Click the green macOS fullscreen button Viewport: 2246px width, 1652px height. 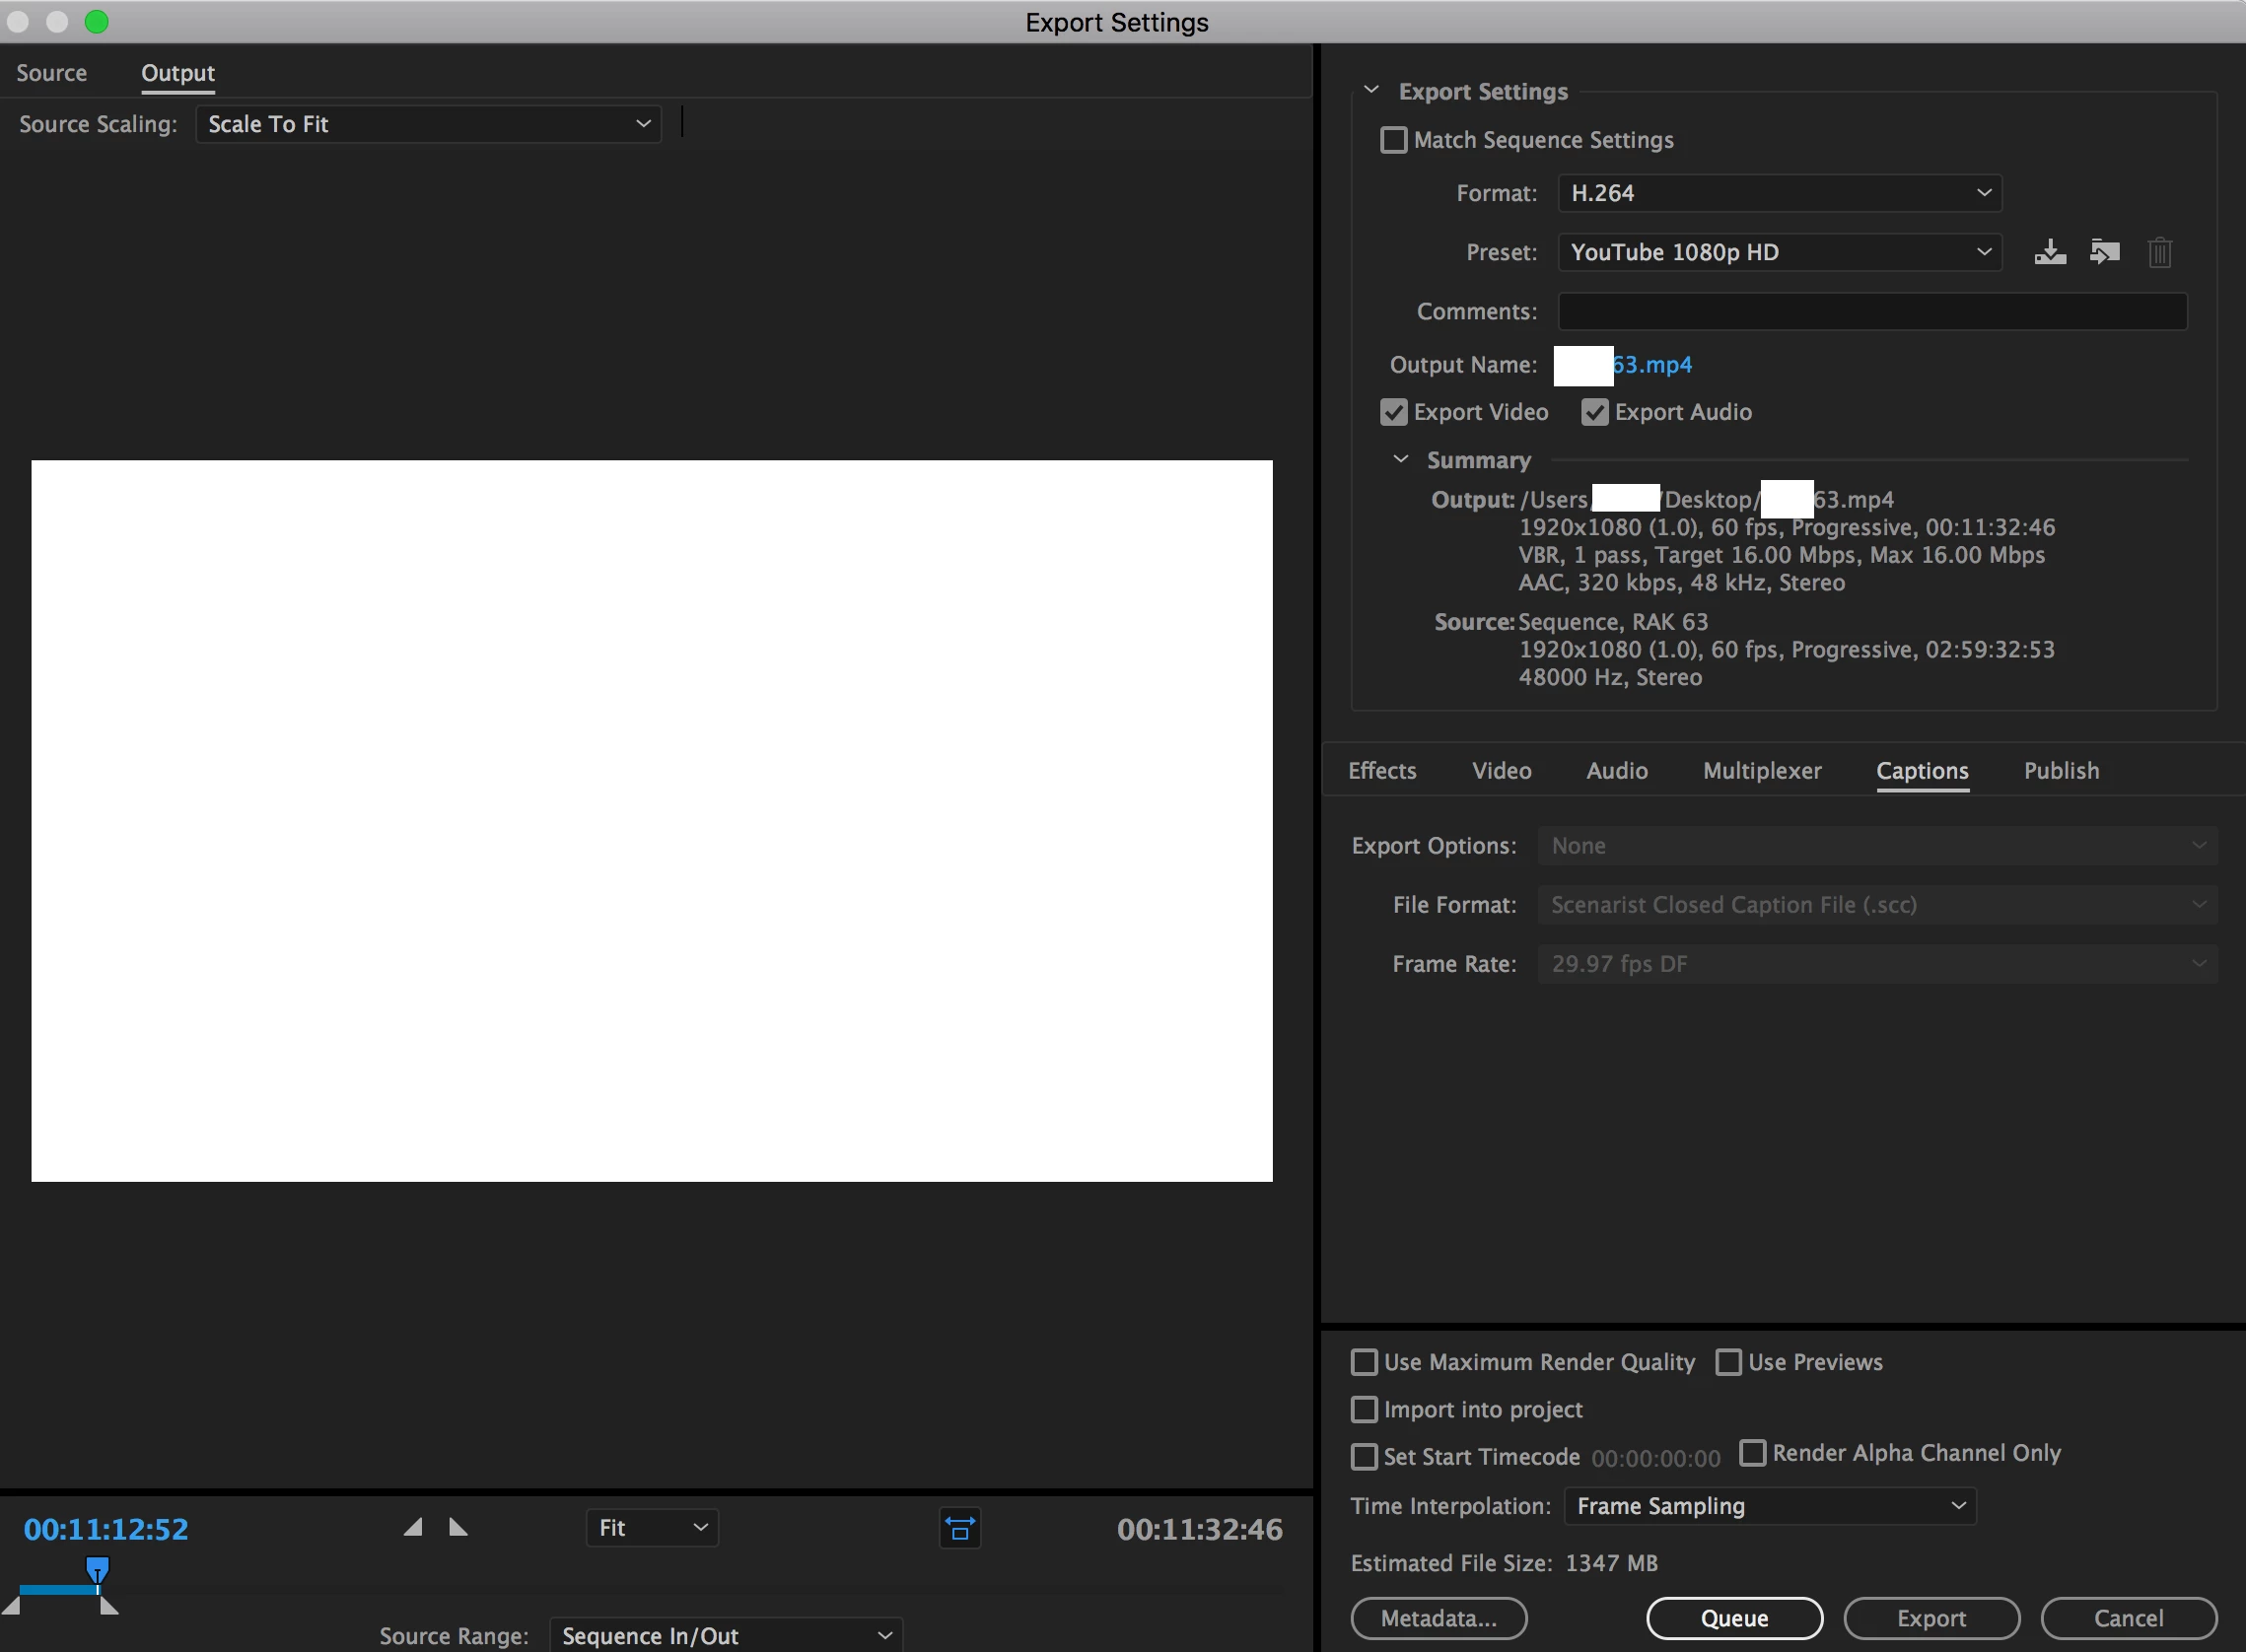pos(96,22)
